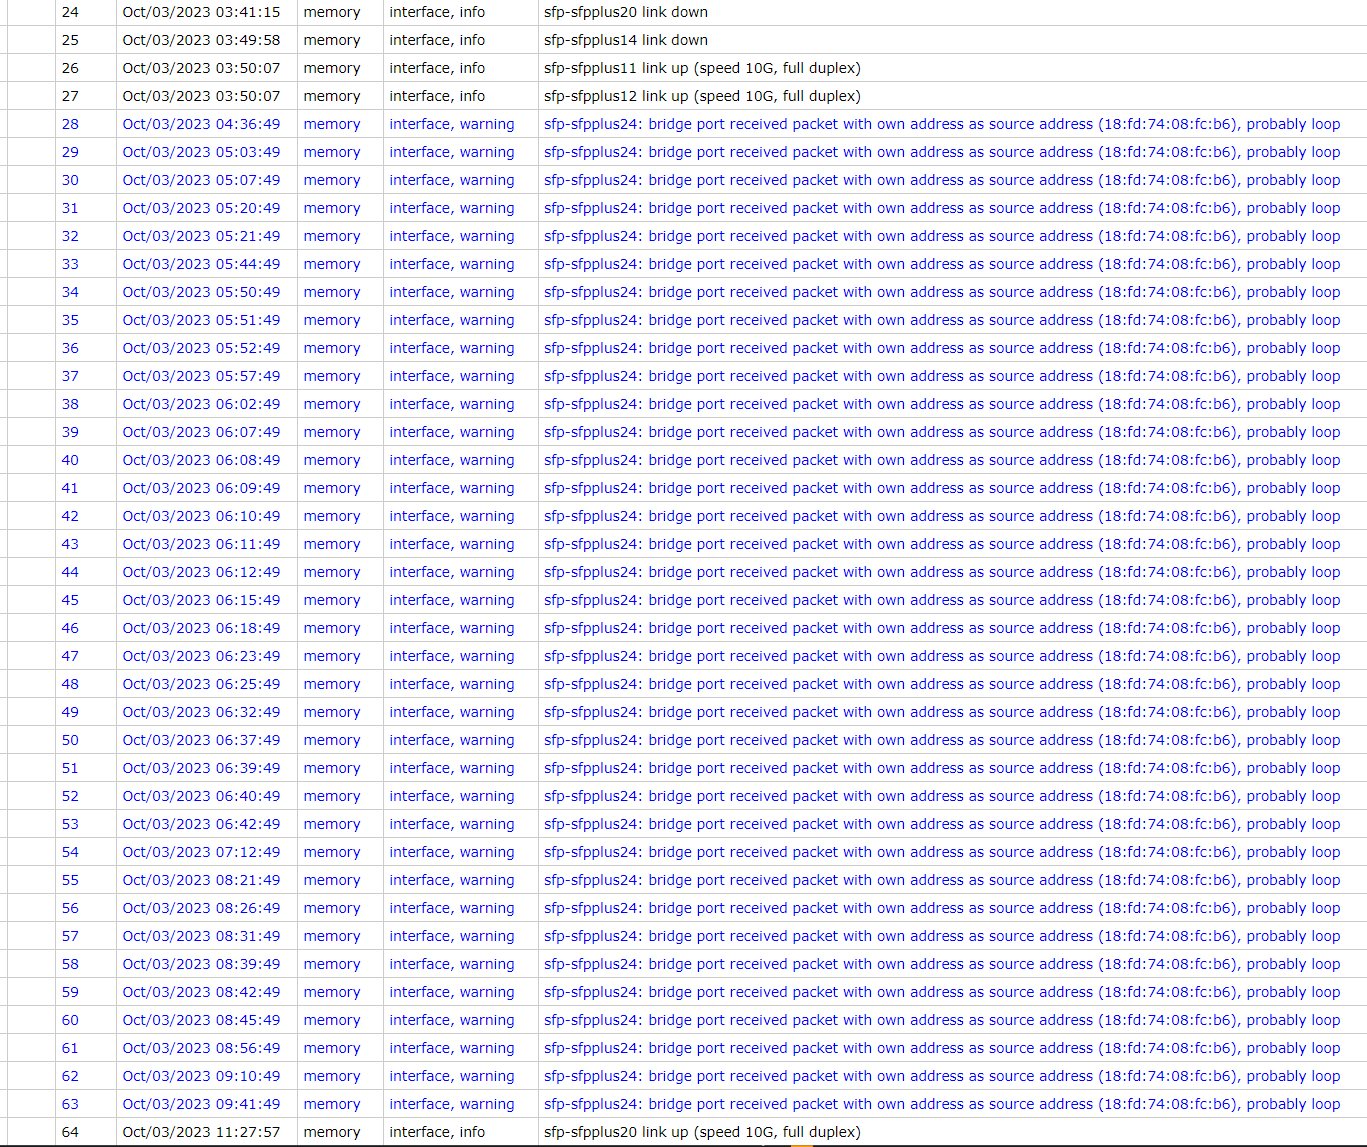Click row number 35 in the log
Screen dimensions: 1367x1147
click(70, 320)
